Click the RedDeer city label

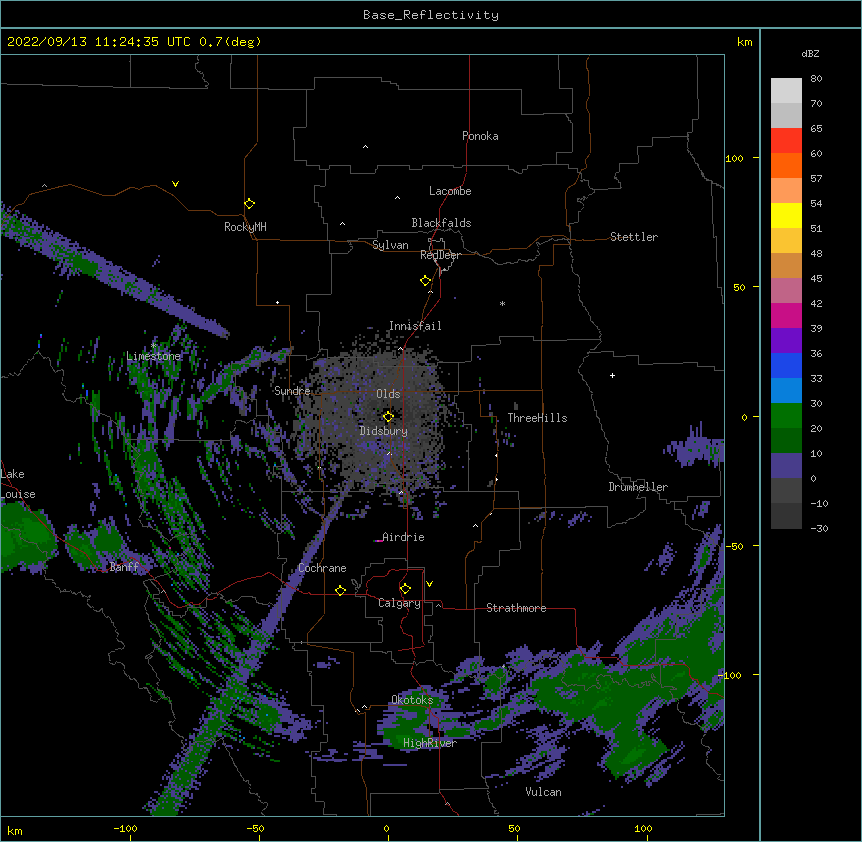[x=440, y=255]
